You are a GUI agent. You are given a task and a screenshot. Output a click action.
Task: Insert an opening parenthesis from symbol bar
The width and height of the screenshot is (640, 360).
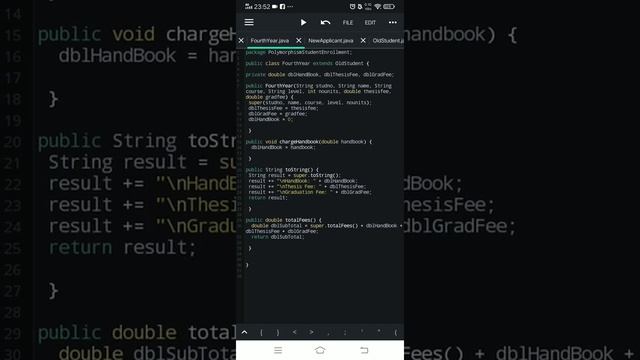click(x=261, y=333)
